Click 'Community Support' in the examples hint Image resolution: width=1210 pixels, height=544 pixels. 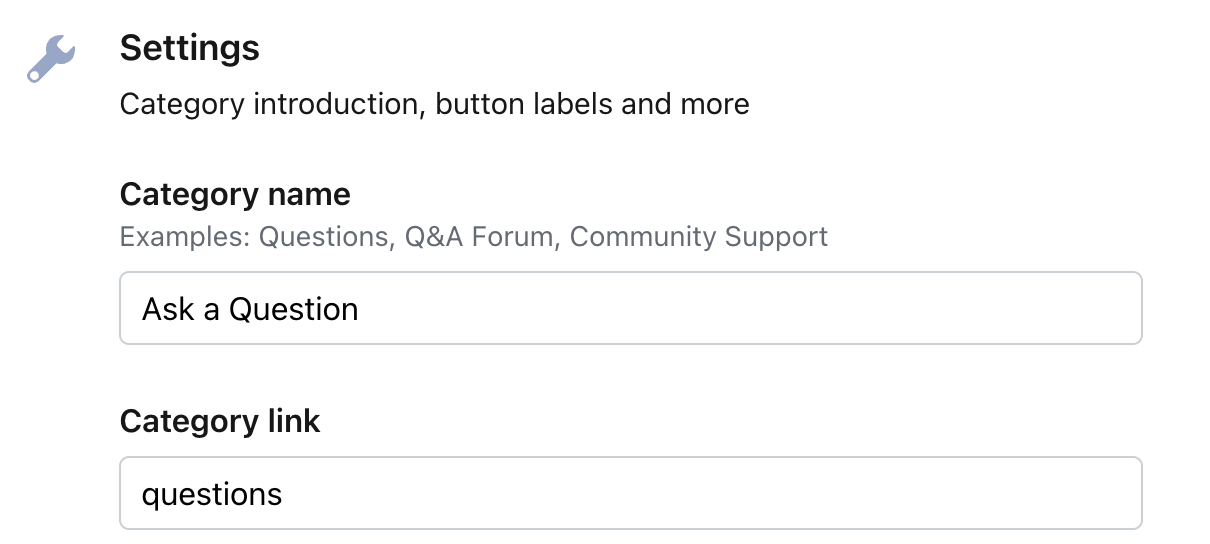pos(699,237)
